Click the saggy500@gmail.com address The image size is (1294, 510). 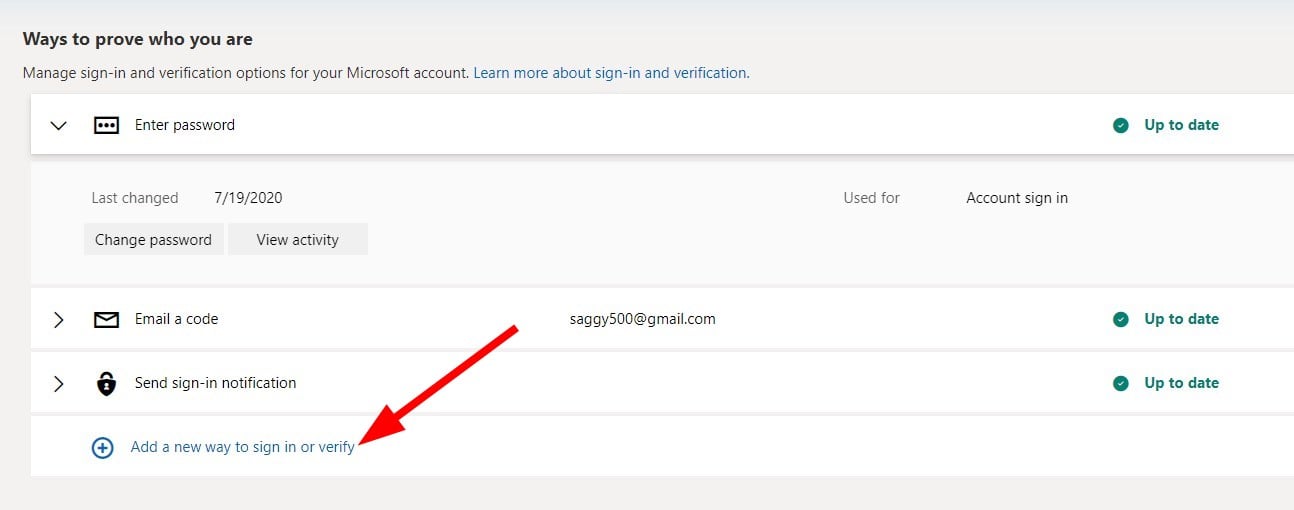(x=642, y=319)
